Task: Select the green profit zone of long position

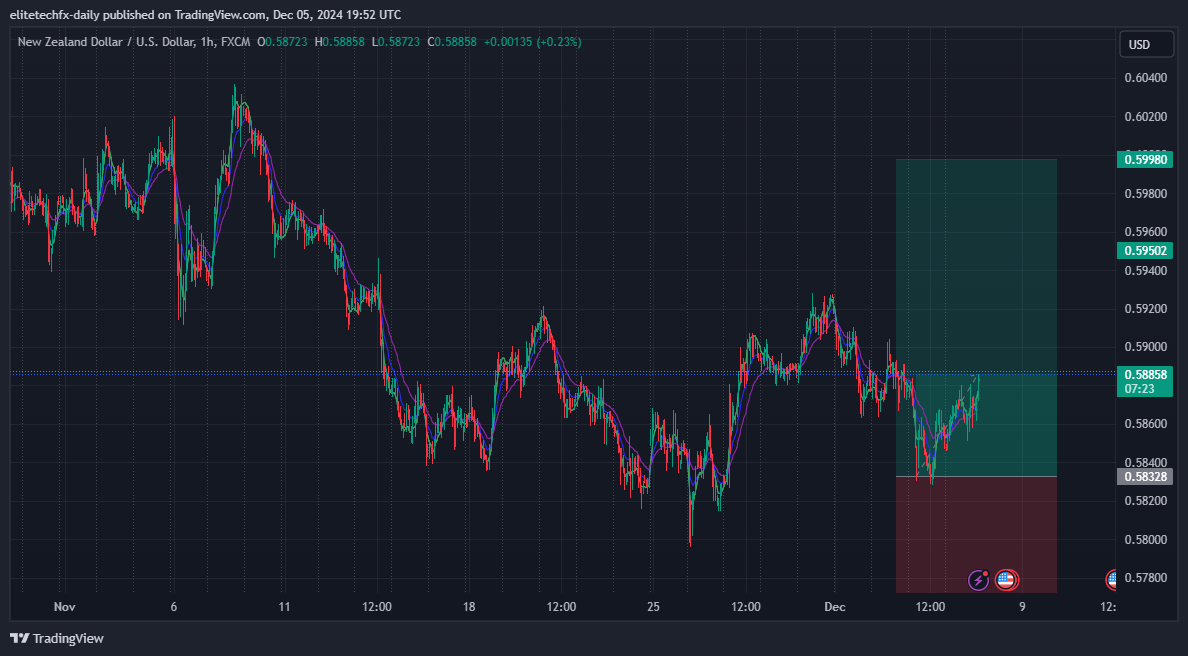Action: pyautogui.click(x=976, y=317)
